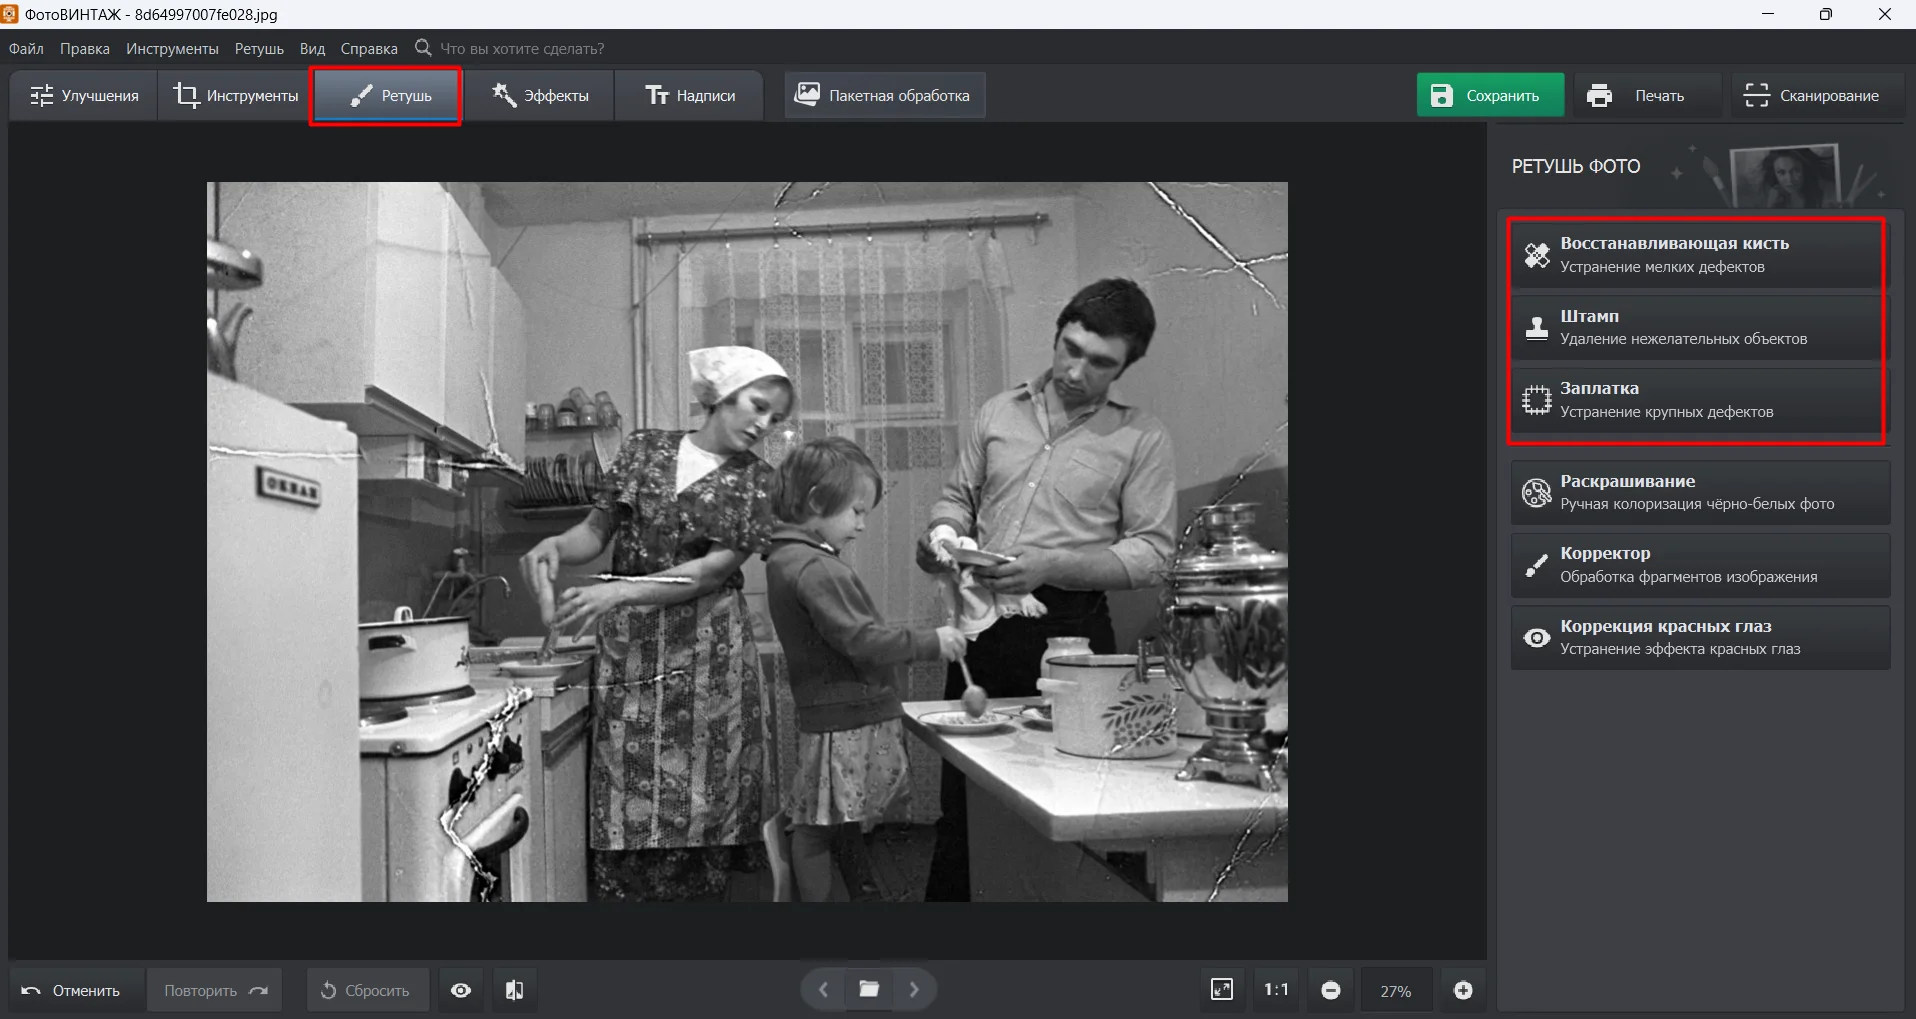Switch to the Ретушь tab

386,96
